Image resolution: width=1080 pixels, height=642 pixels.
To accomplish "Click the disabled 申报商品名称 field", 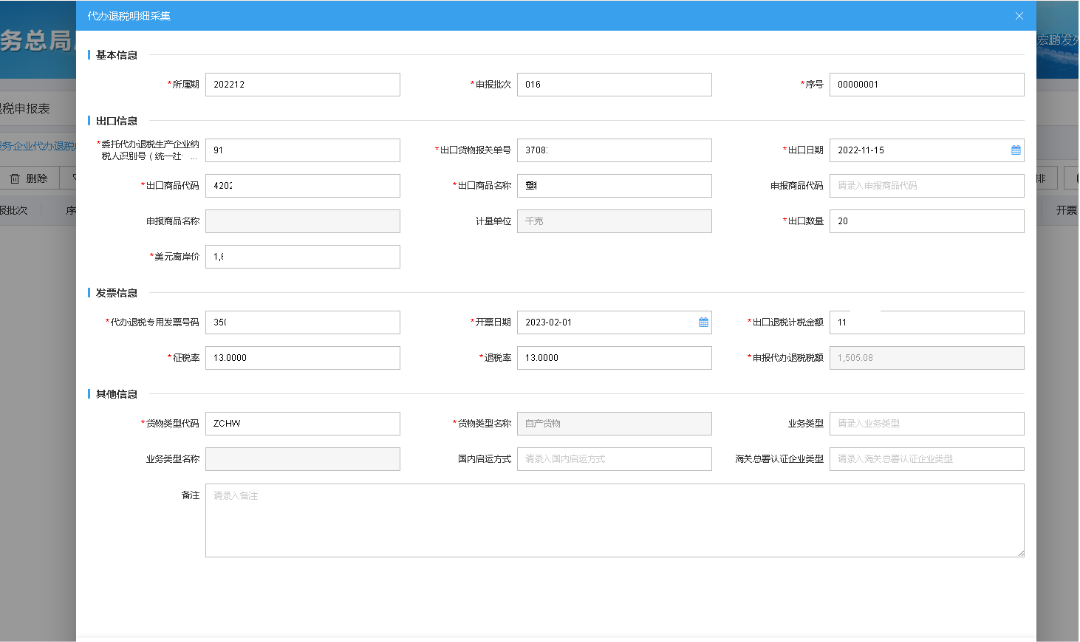I will coord(302,221).
